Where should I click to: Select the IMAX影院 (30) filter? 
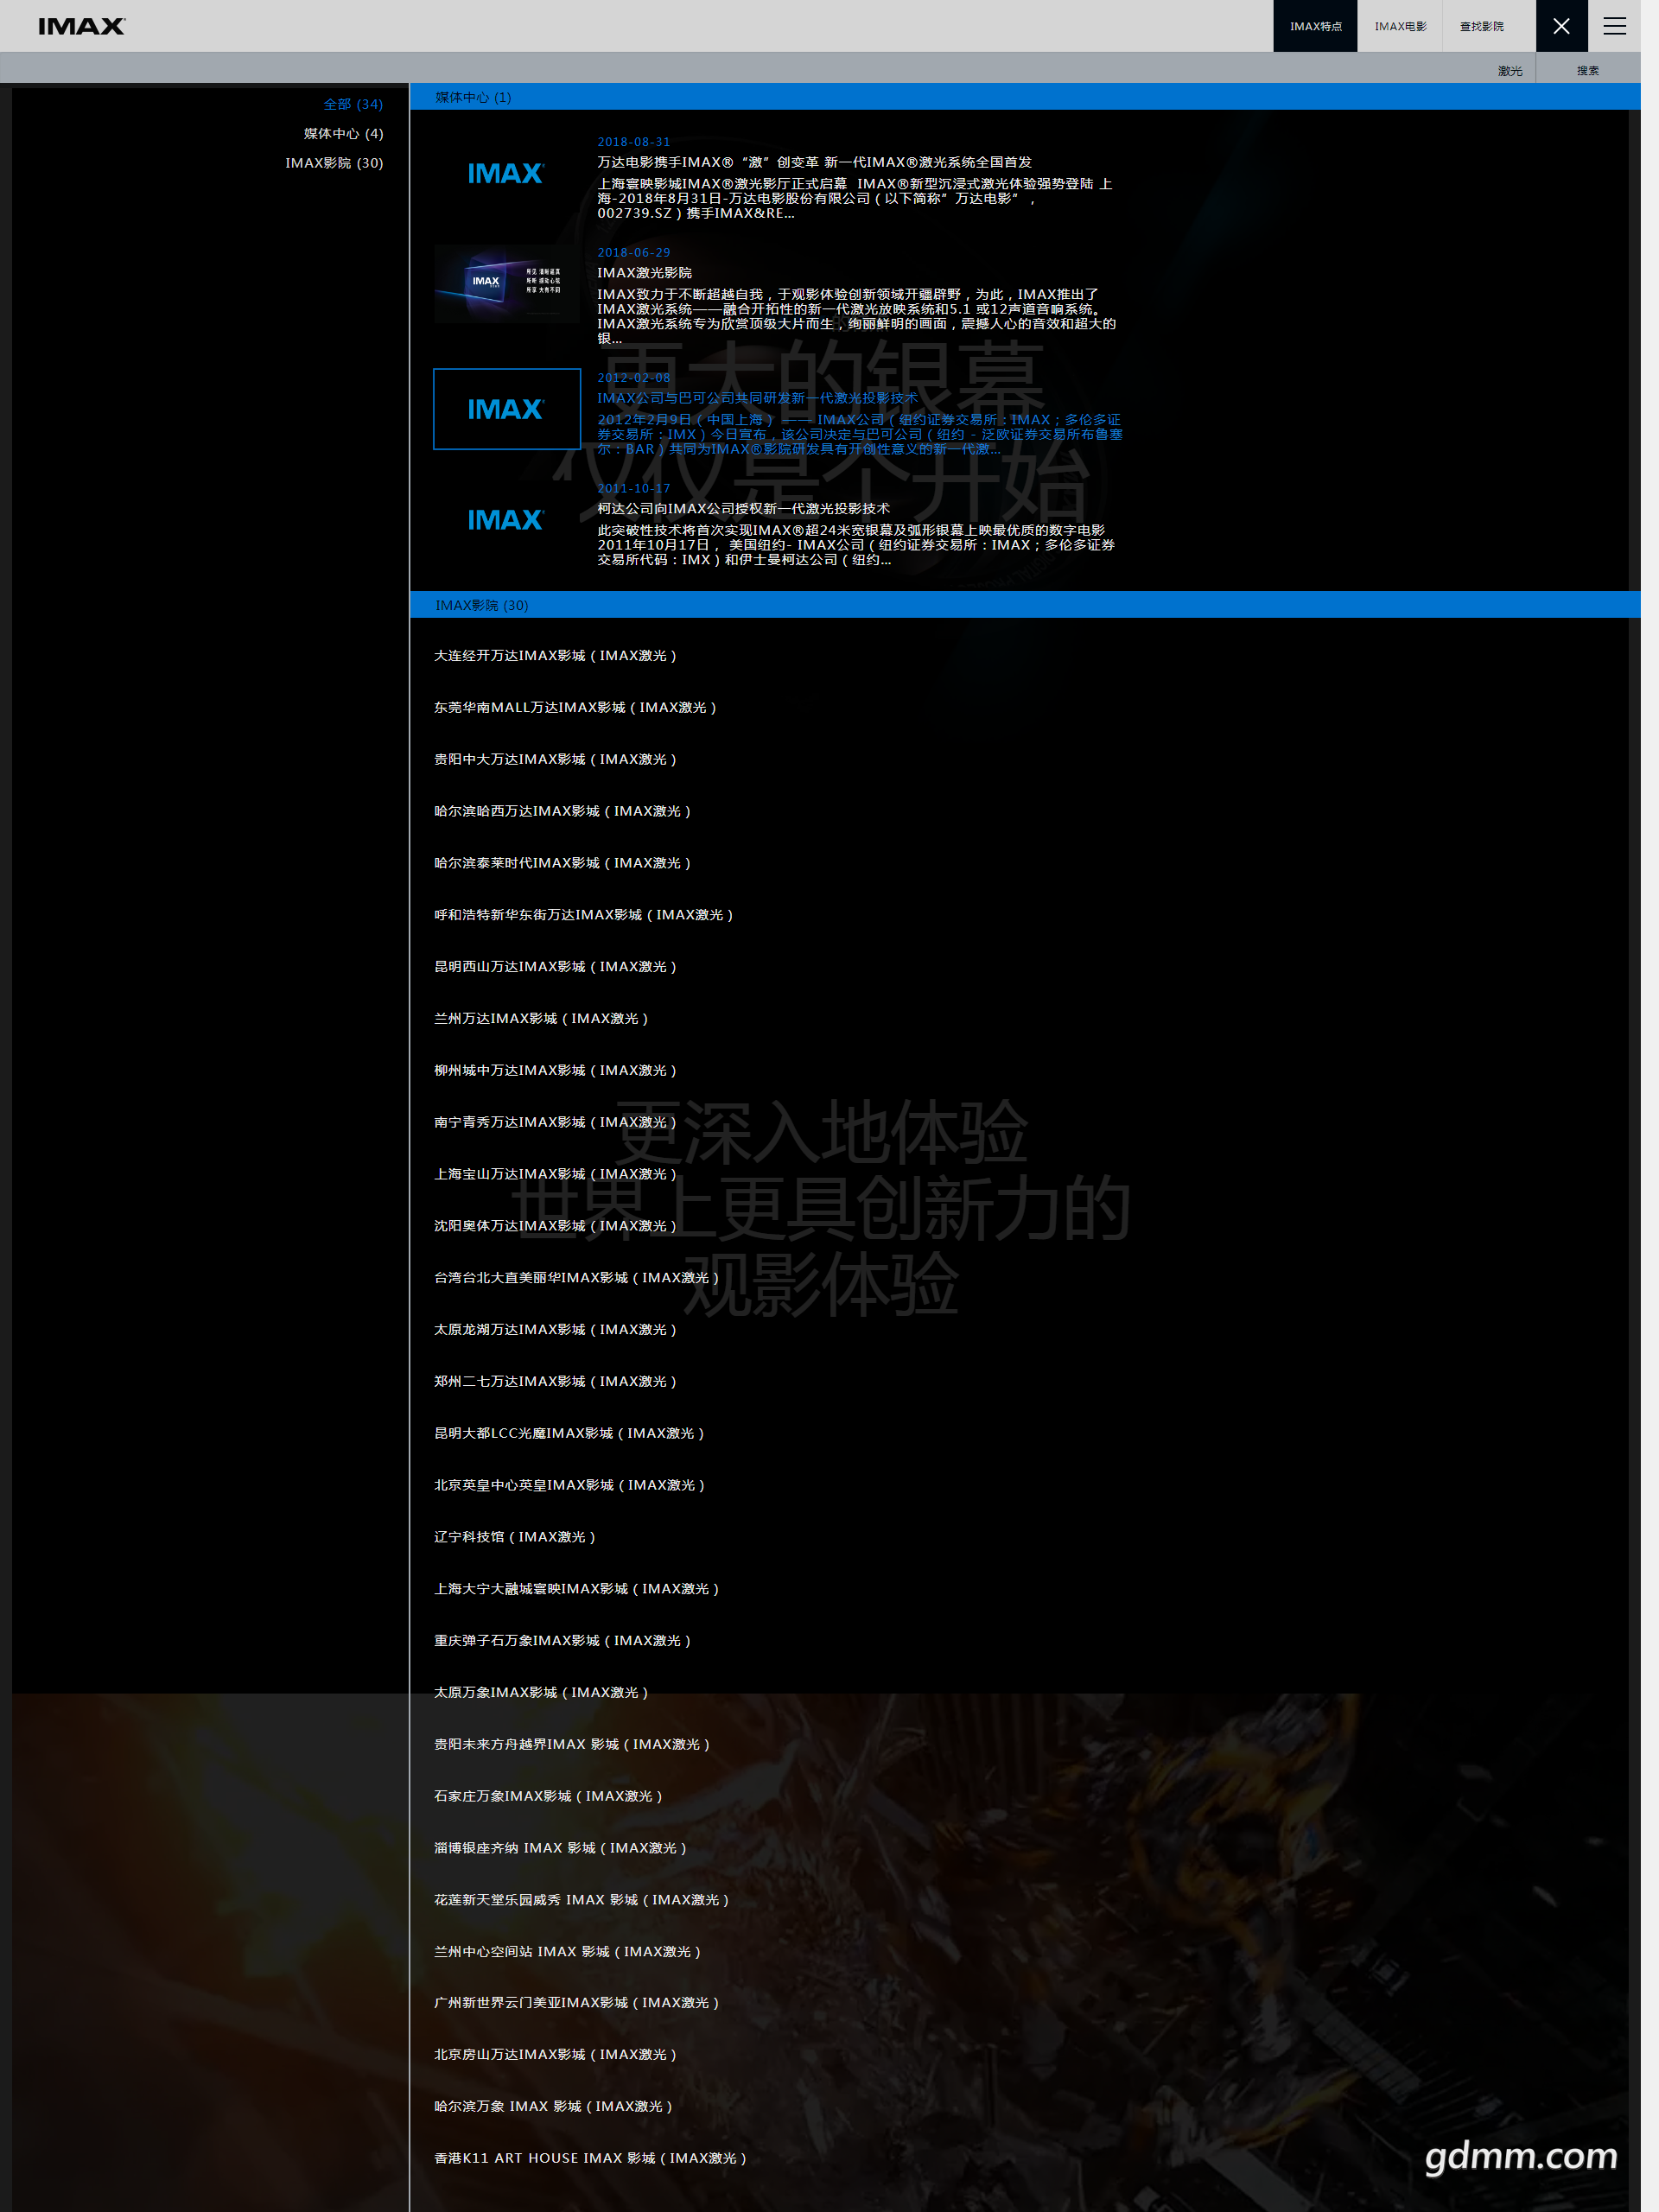coord(334,163)
